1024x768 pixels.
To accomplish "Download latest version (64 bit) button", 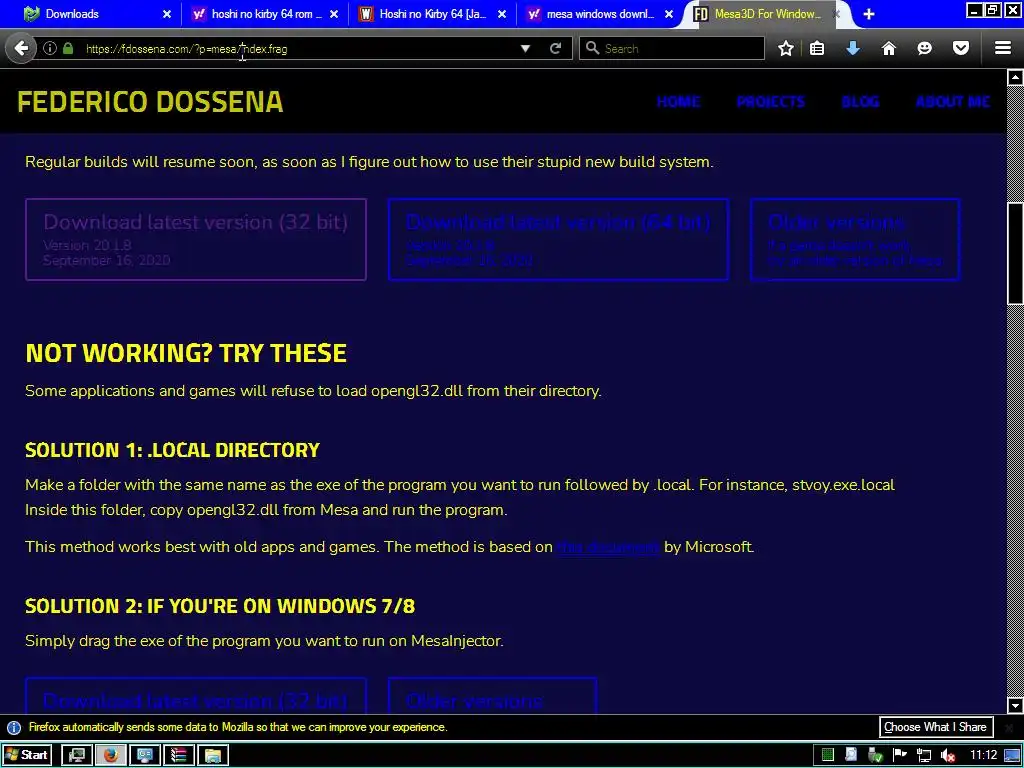I will click(558, 239).
